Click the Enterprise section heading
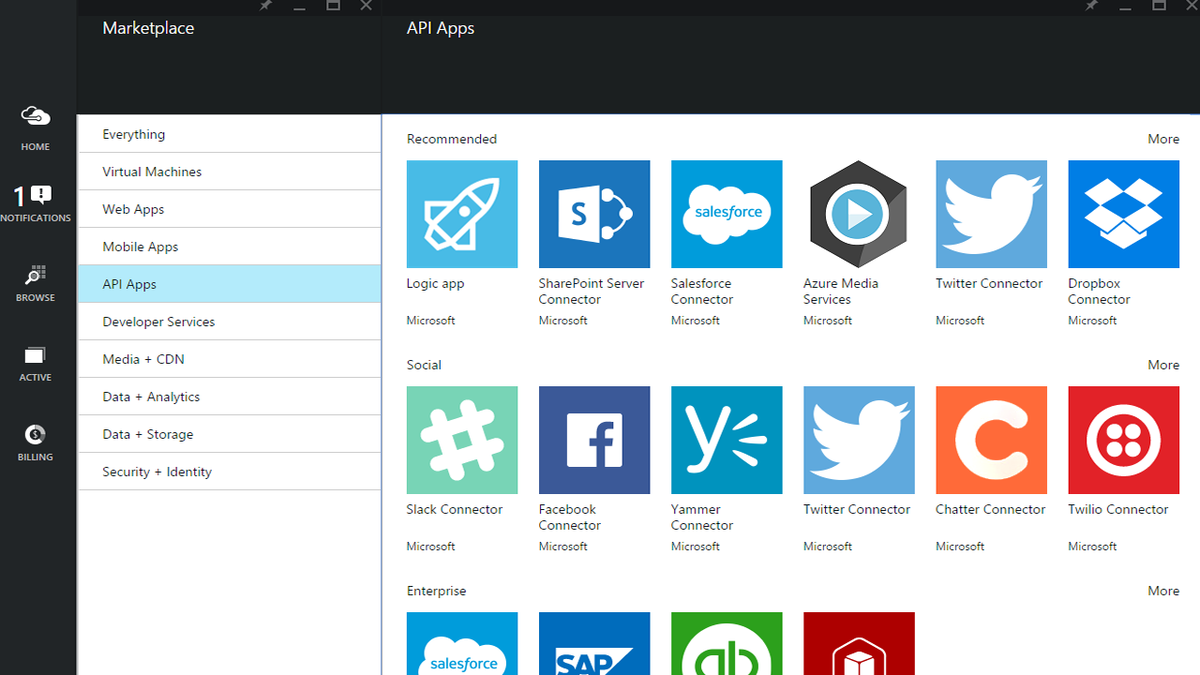 click(436, 591)
